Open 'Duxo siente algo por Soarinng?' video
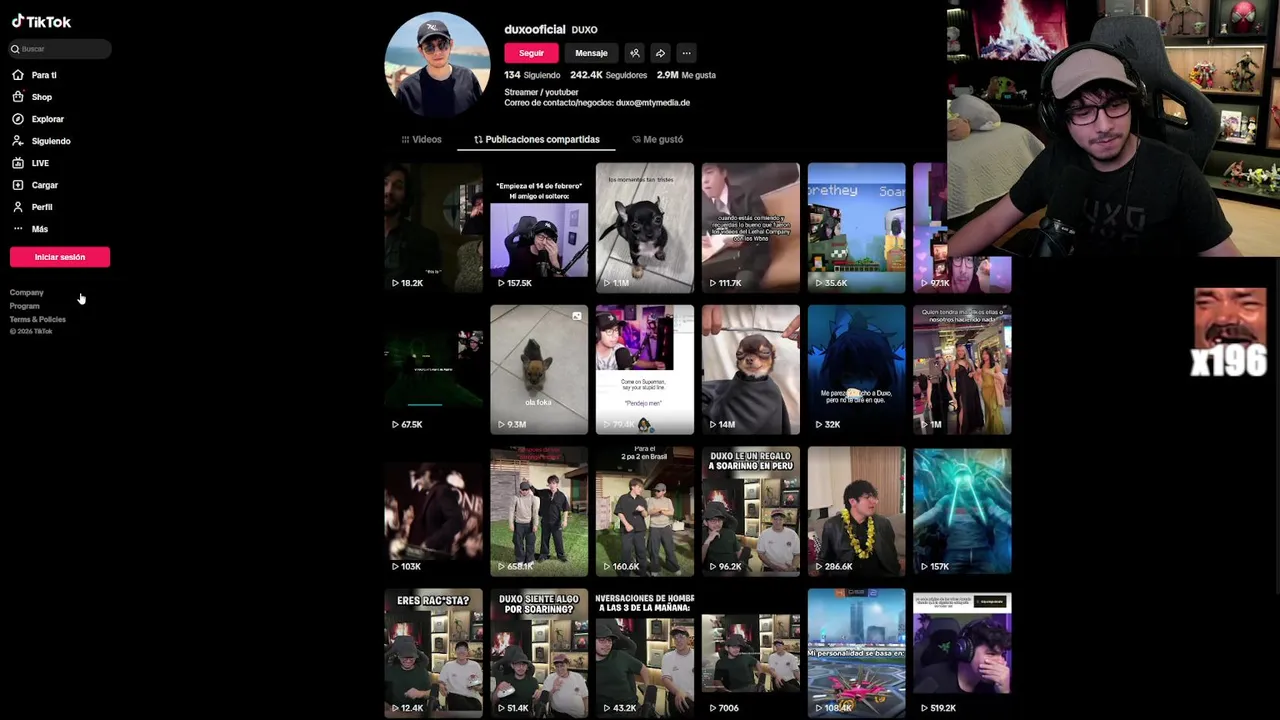The height and width of the screenshot is (720, 1280). click(x=539, y=653)
